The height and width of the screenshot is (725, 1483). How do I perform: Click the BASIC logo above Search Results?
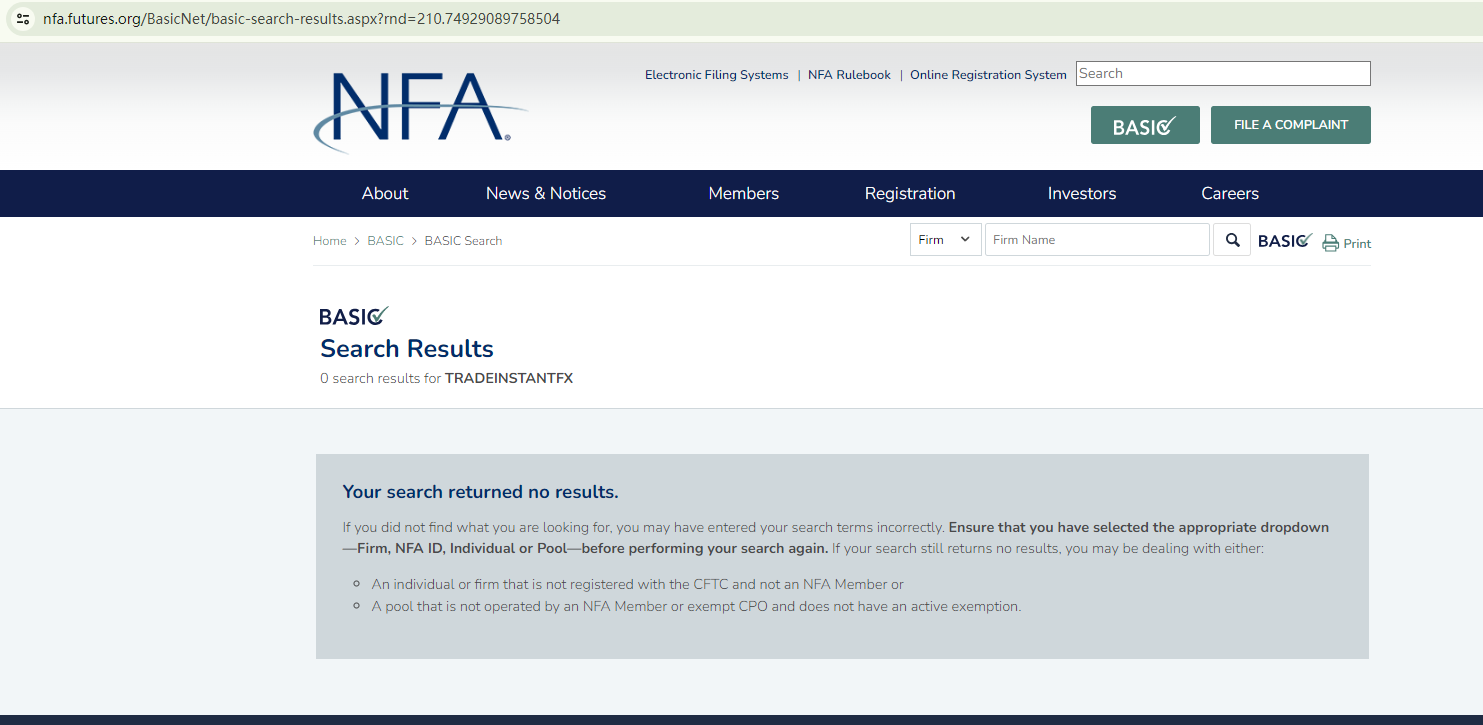(354, 316)
